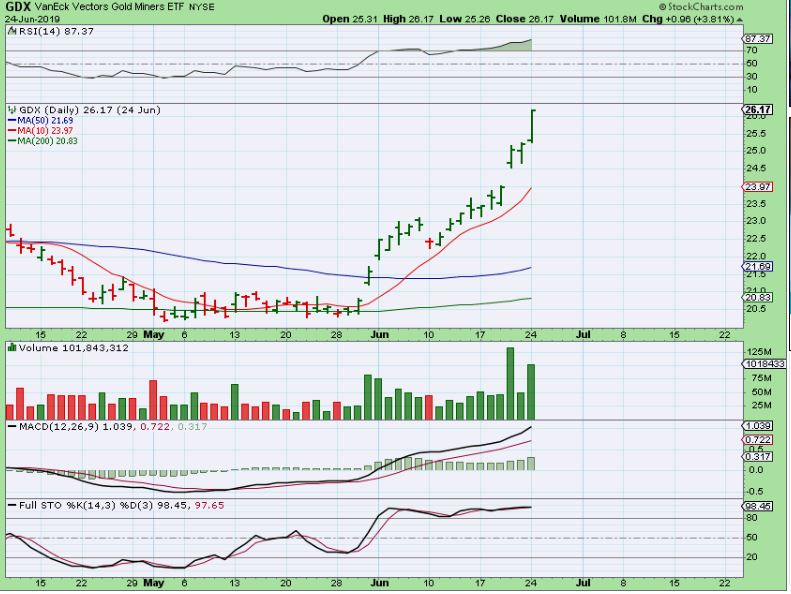Image resolution: width=791 pixels, height=594 pixels.
Task: Click the 0.722 signal tag on MACD axis
Action: 758,440
